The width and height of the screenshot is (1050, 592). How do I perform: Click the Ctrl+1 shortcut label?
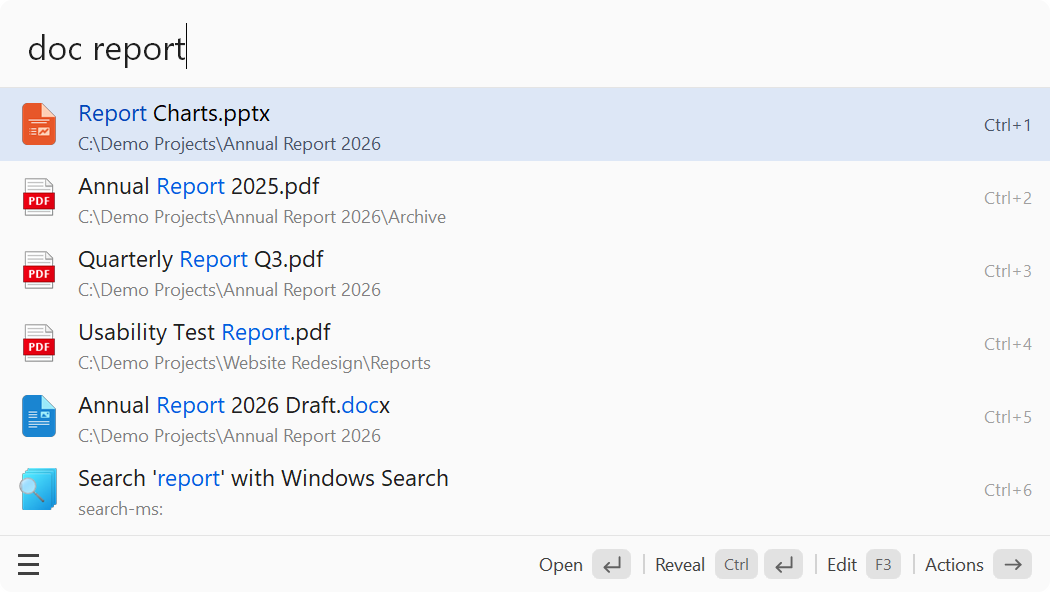point(1007,125)
